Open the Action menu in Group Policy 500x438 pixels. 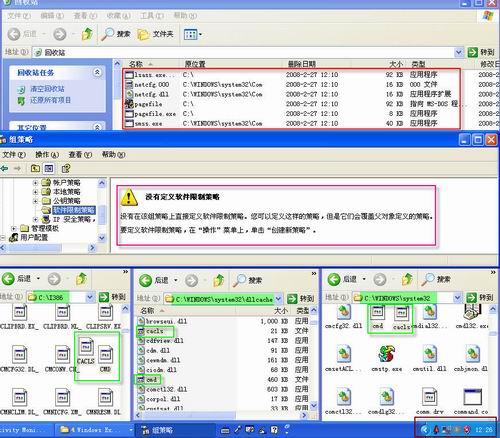pyautogui.click(x=47, y=155)
